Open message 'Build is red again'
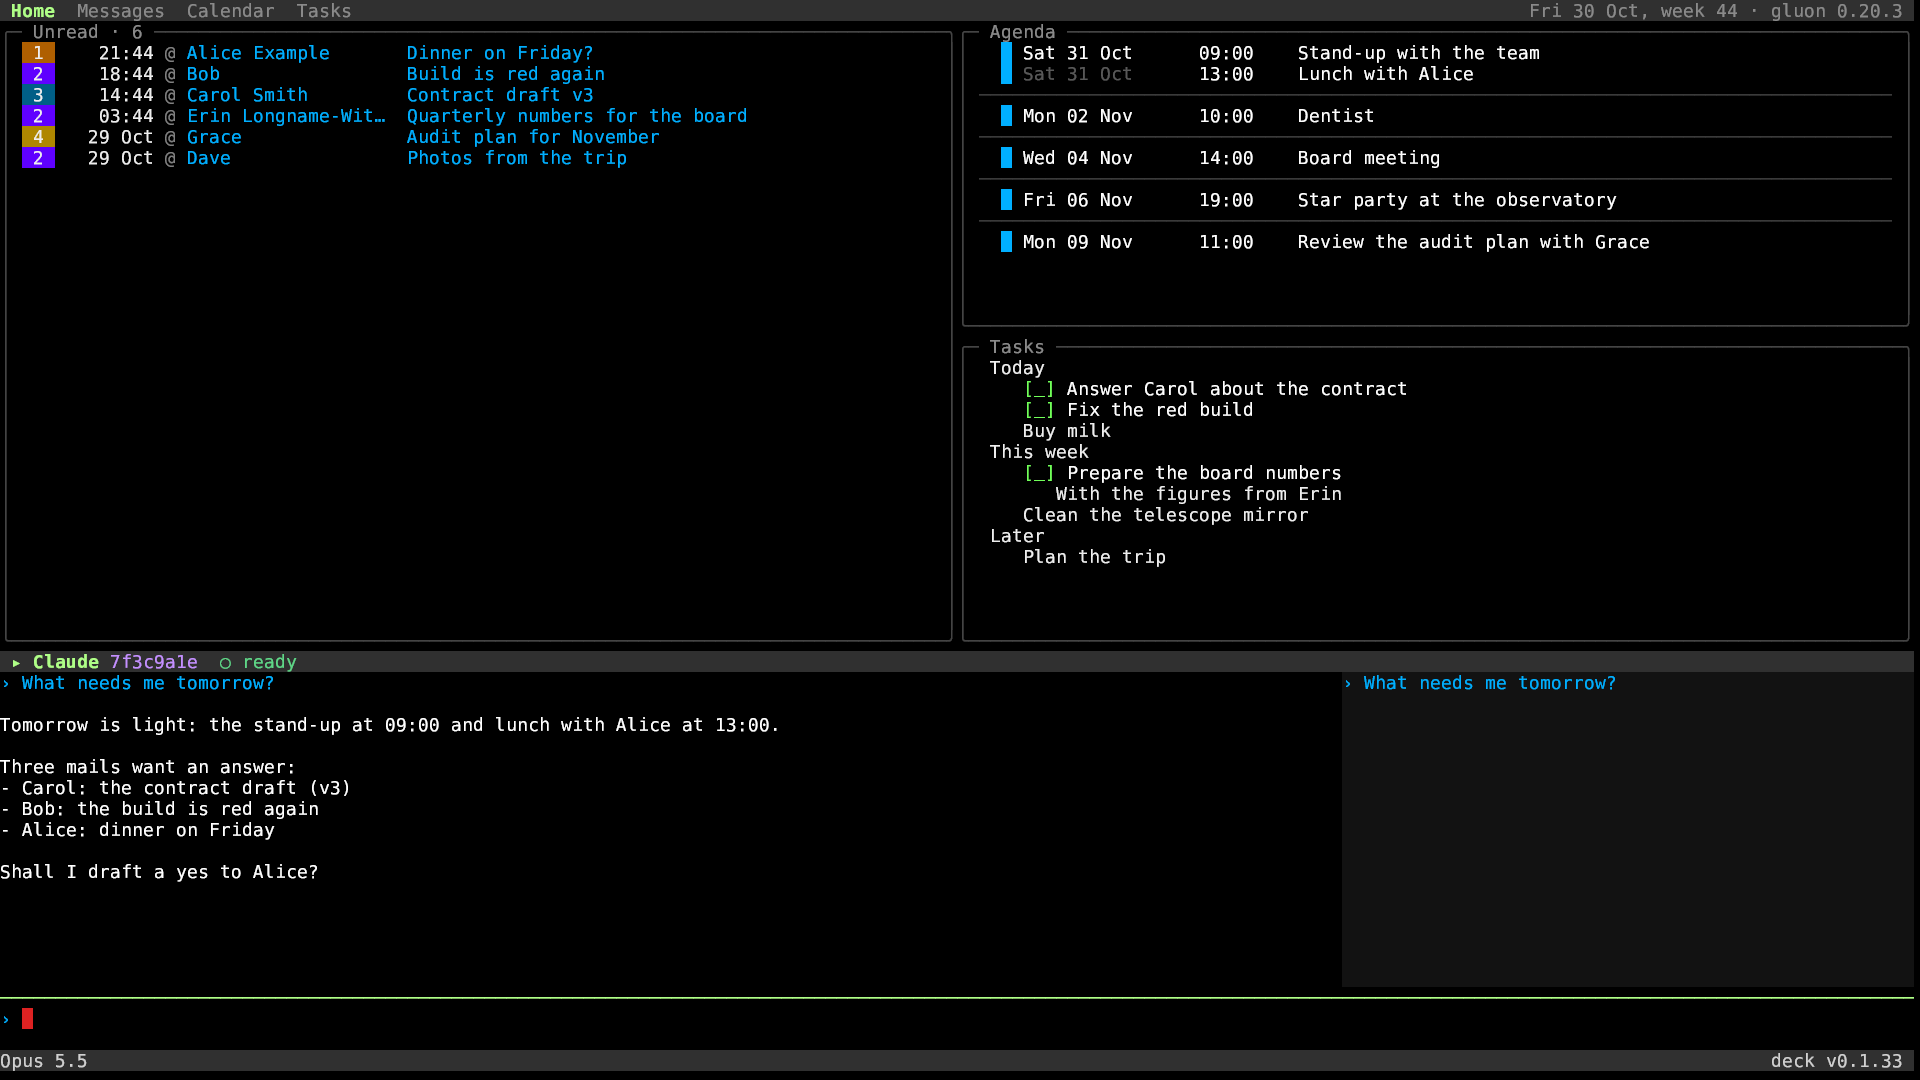Image resolution: width=1920 pixels, height=1080 pixels. (x=505, y=74)
